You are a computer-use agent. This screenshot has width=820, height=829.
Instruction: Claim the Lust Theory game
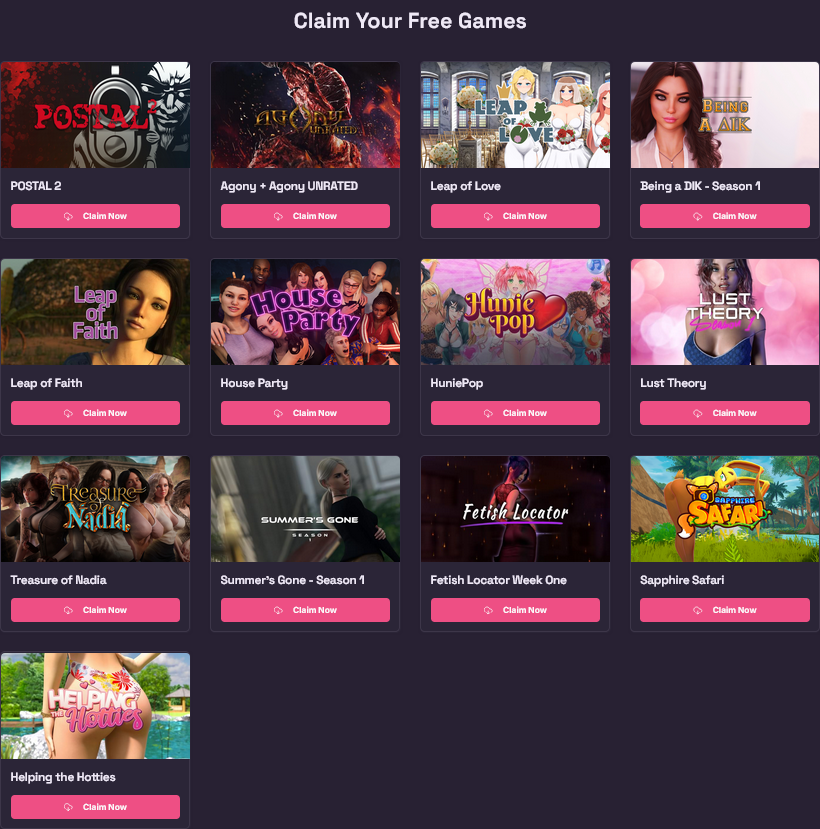[725, 413]
